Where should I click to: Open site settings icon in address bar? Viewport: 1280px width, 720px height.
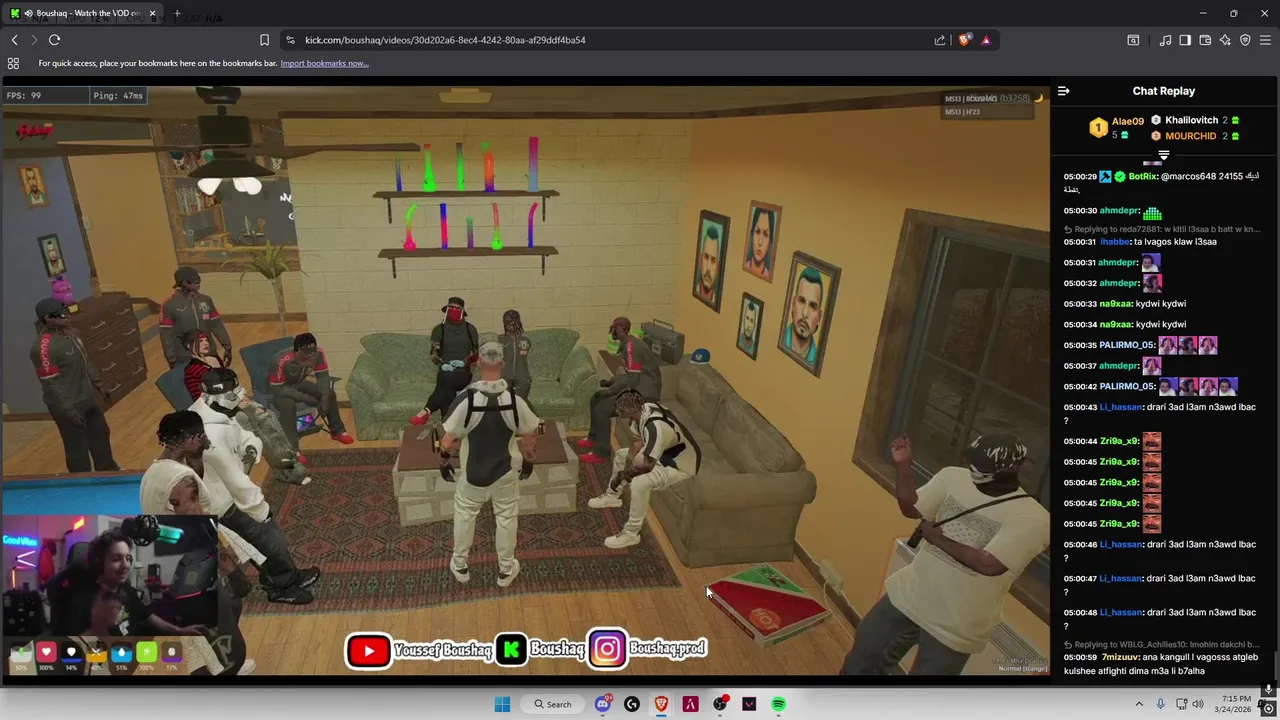290,40
